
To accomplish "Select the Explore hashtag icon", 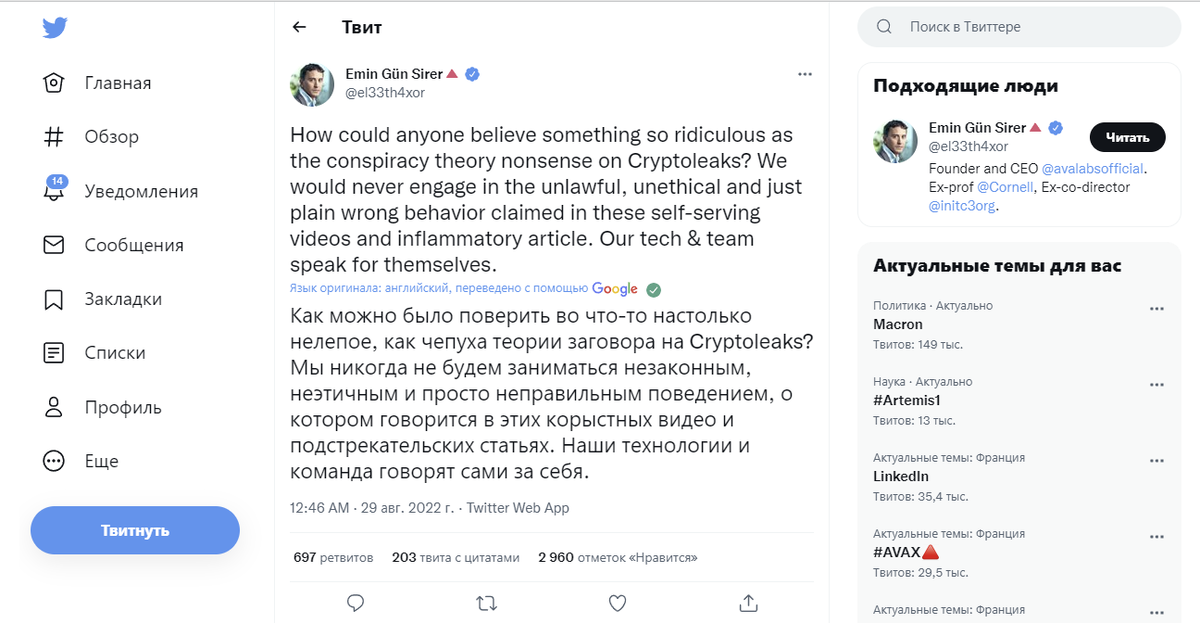I will (51, 137).
